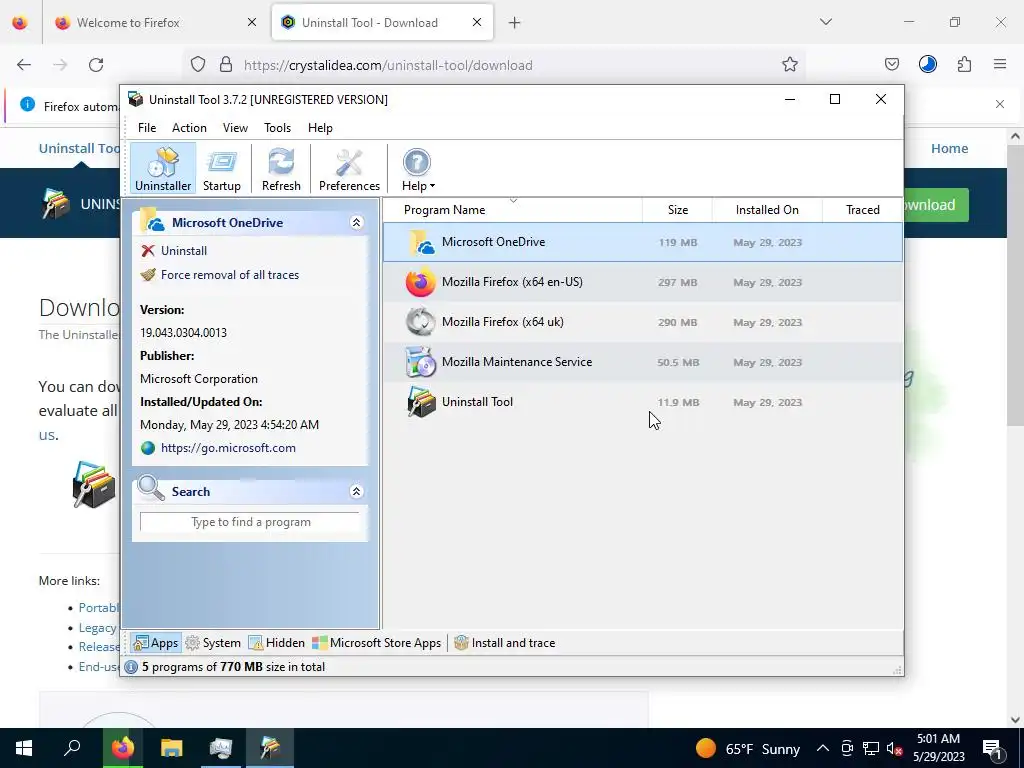Open the Firefox extensions icon
This screenshot has width=1024, height=768.
point(964,64)
